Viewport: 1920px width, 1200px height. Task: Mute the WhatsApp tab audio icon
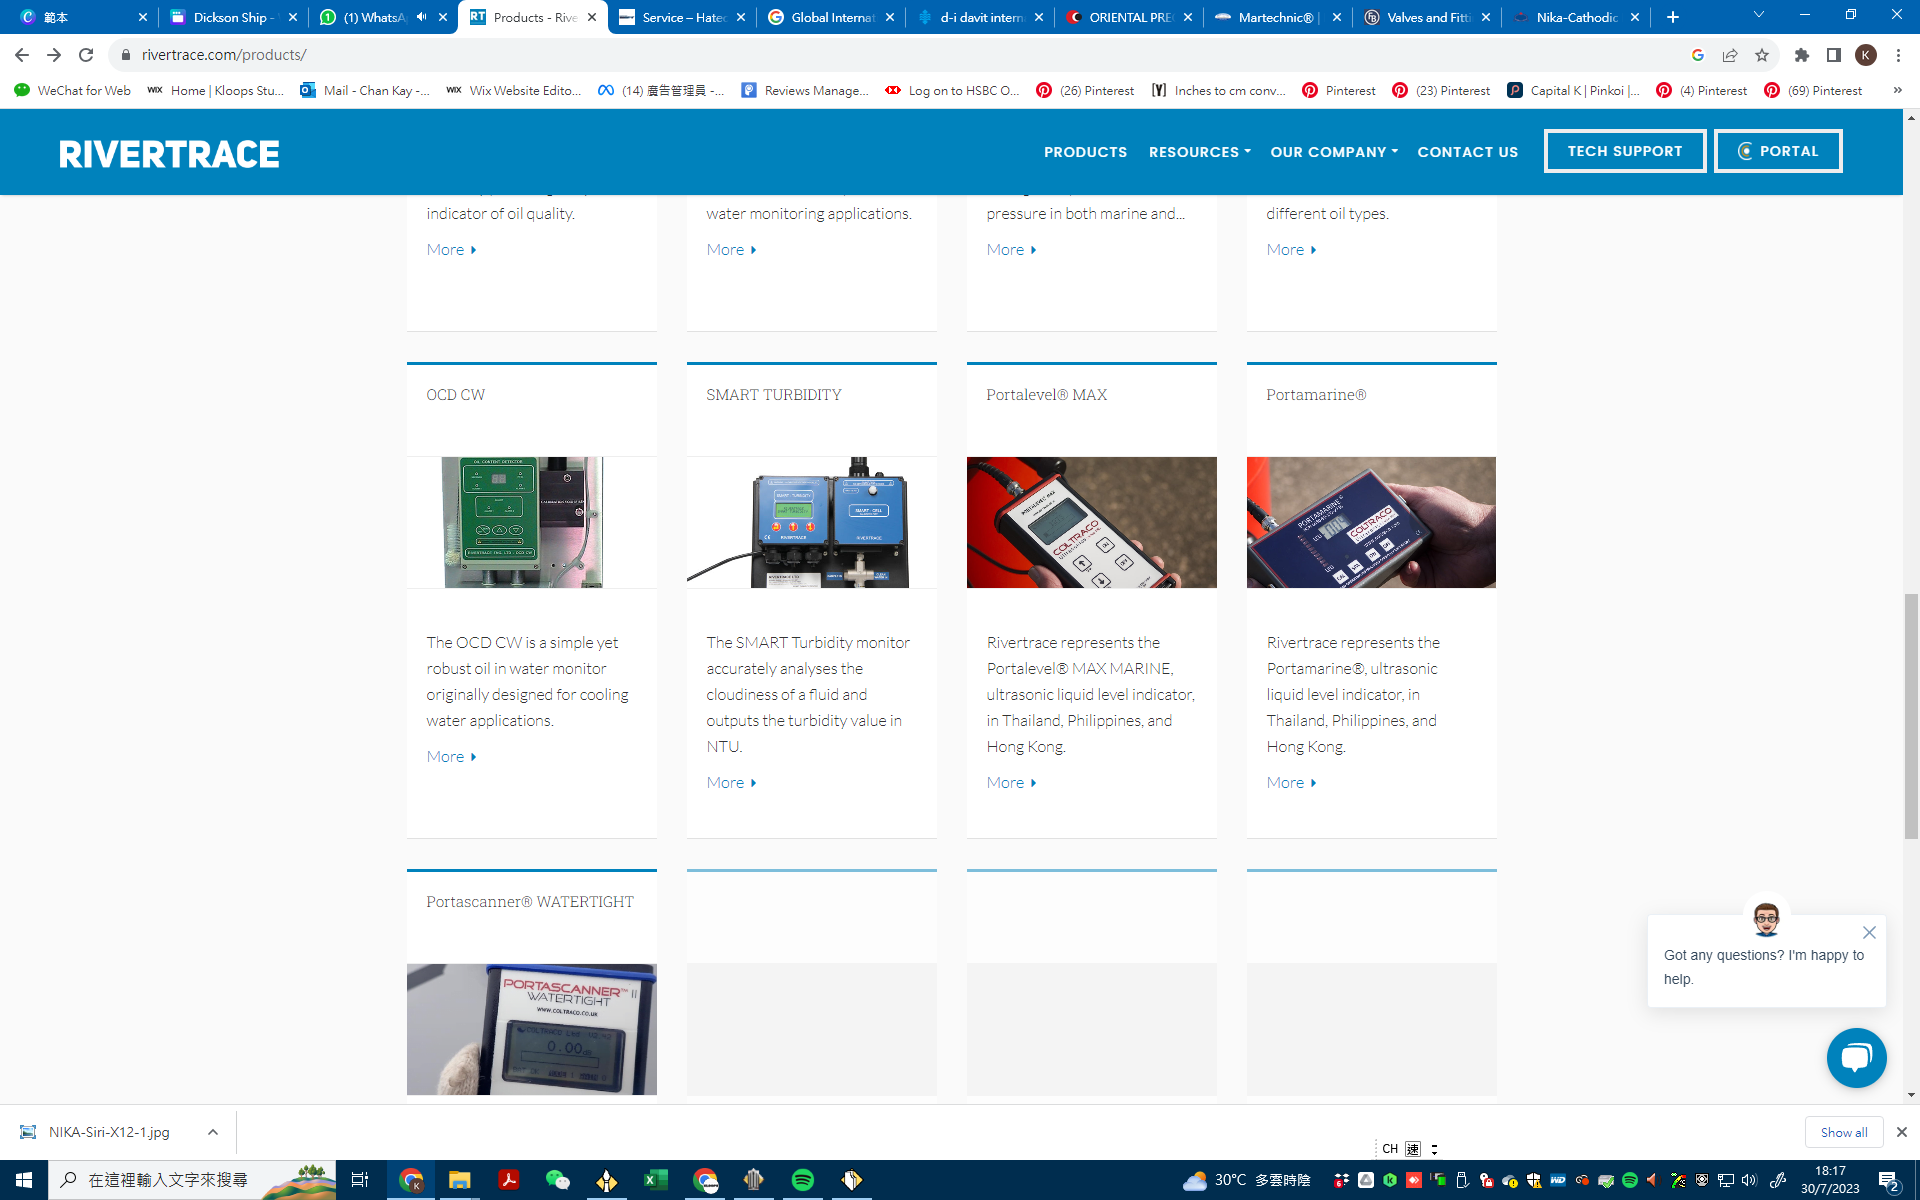(x=422, y=17)
